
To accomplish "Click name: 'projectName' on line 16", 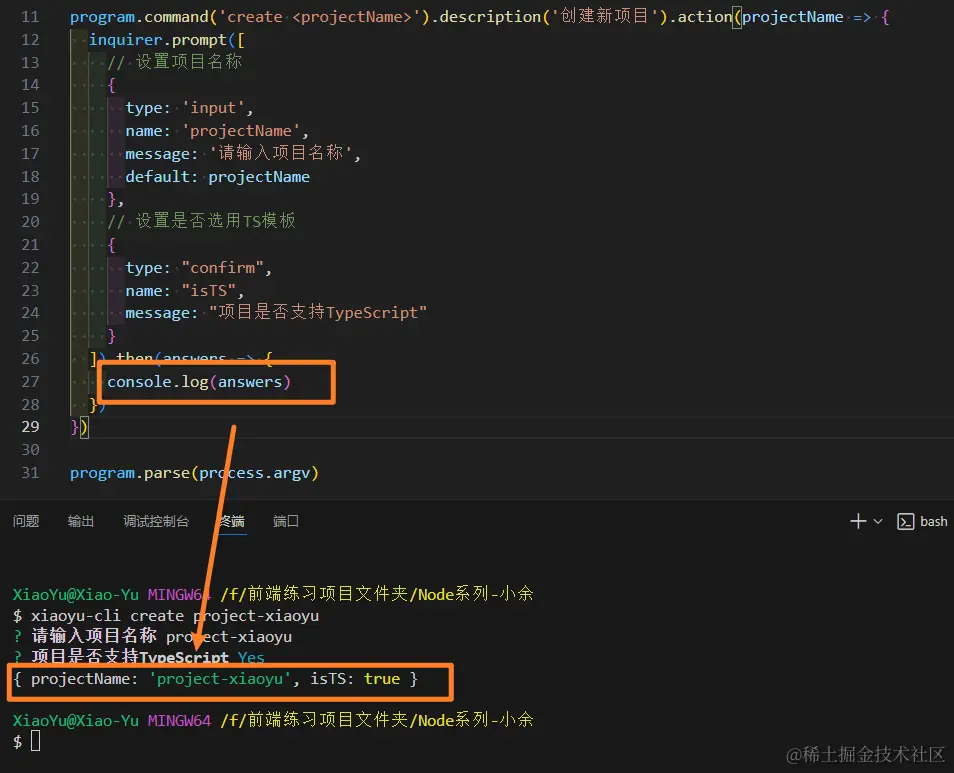I will [217, 131].
